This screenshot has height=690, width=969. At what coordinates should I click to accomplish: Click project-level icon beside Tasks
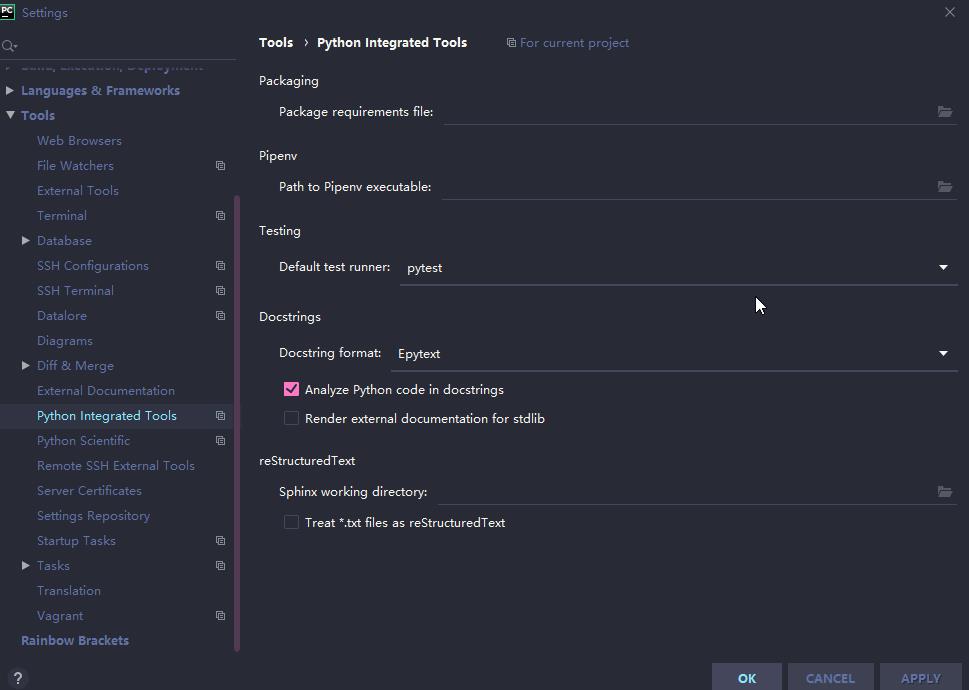pyautogui.click(x=220, y=566)
